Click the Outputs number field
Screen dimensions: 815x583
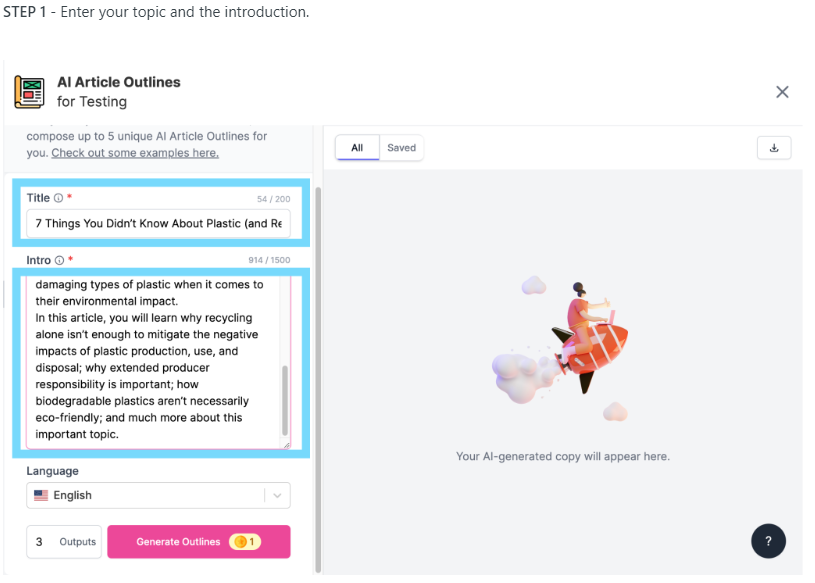tap(40, 542)
